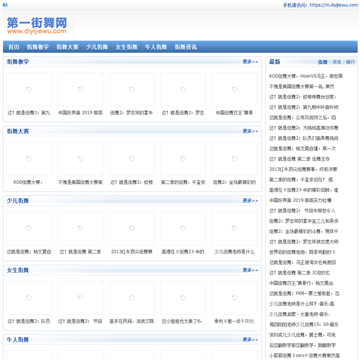
Task: Open 牛人街舞 in the navigation bar
Action: pos(156,47)
